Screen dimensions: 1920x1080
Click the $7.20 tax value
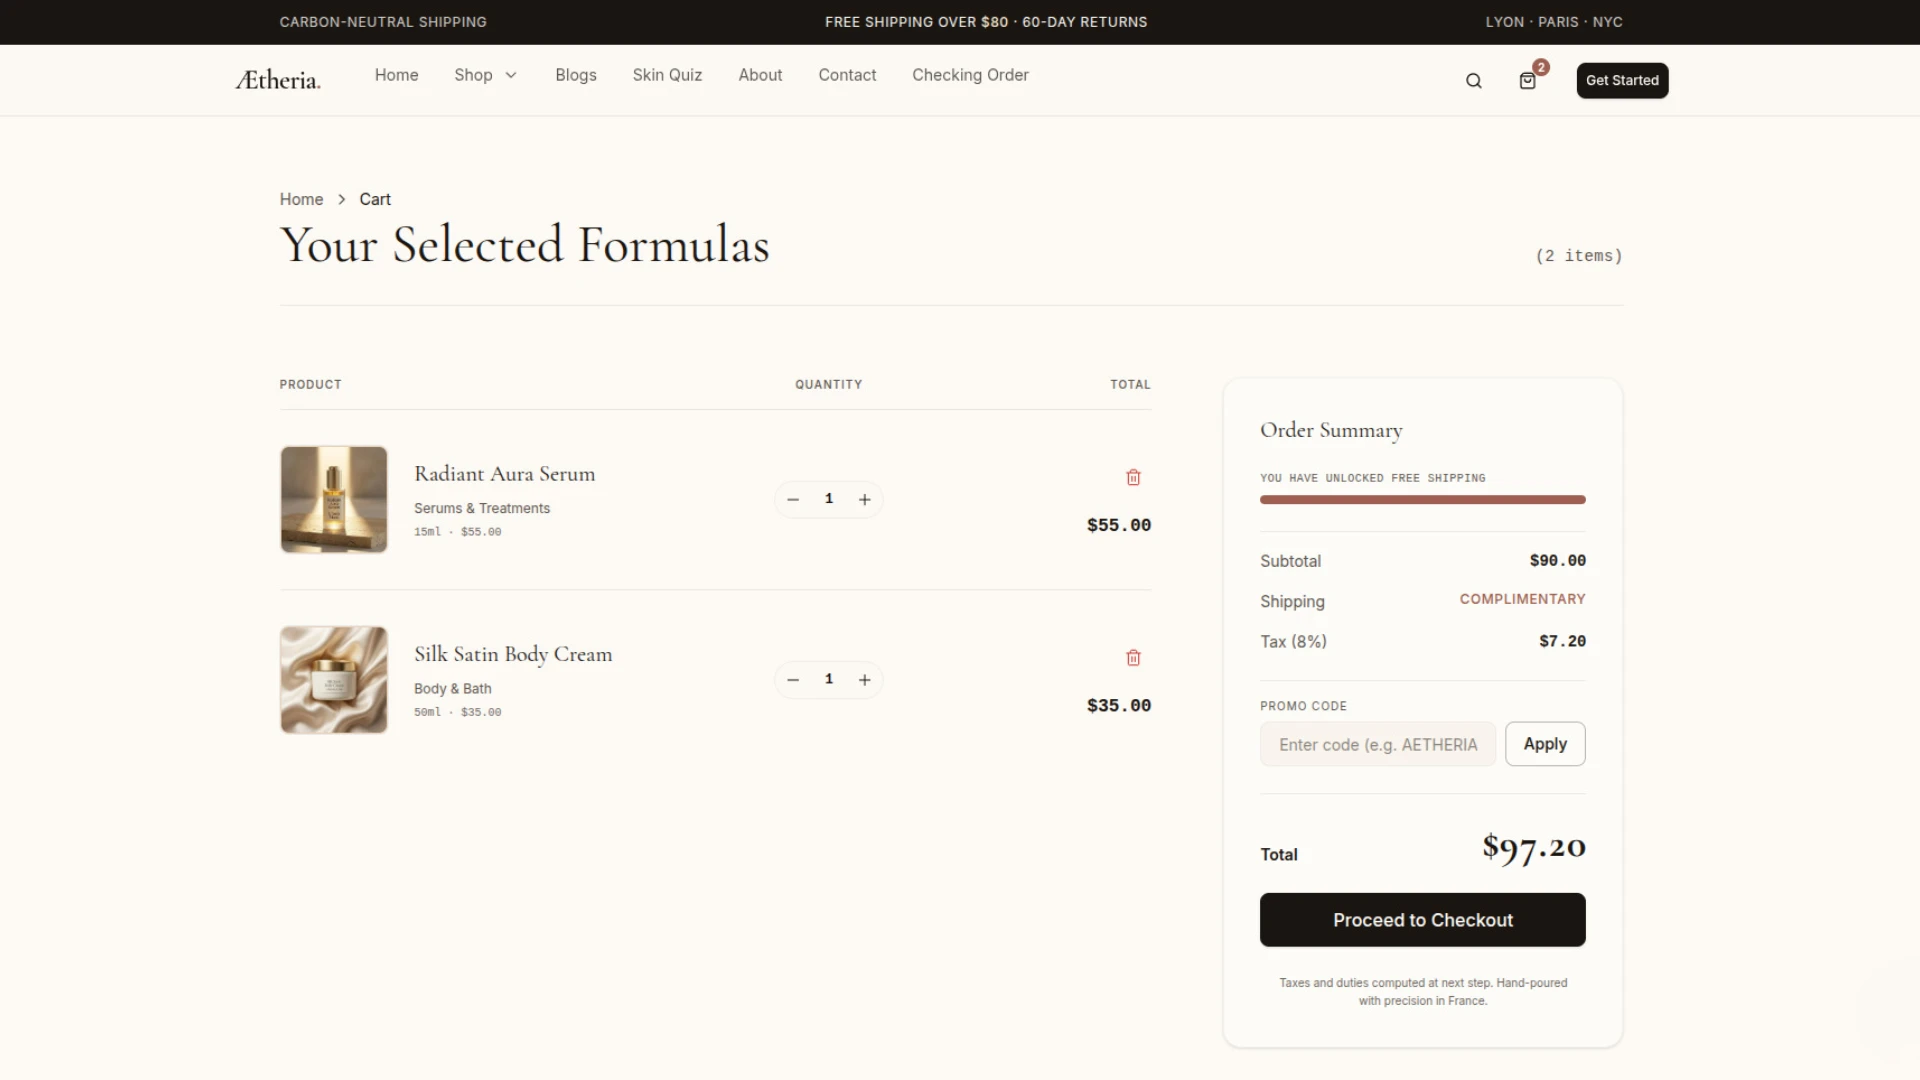coord(1562,641)
